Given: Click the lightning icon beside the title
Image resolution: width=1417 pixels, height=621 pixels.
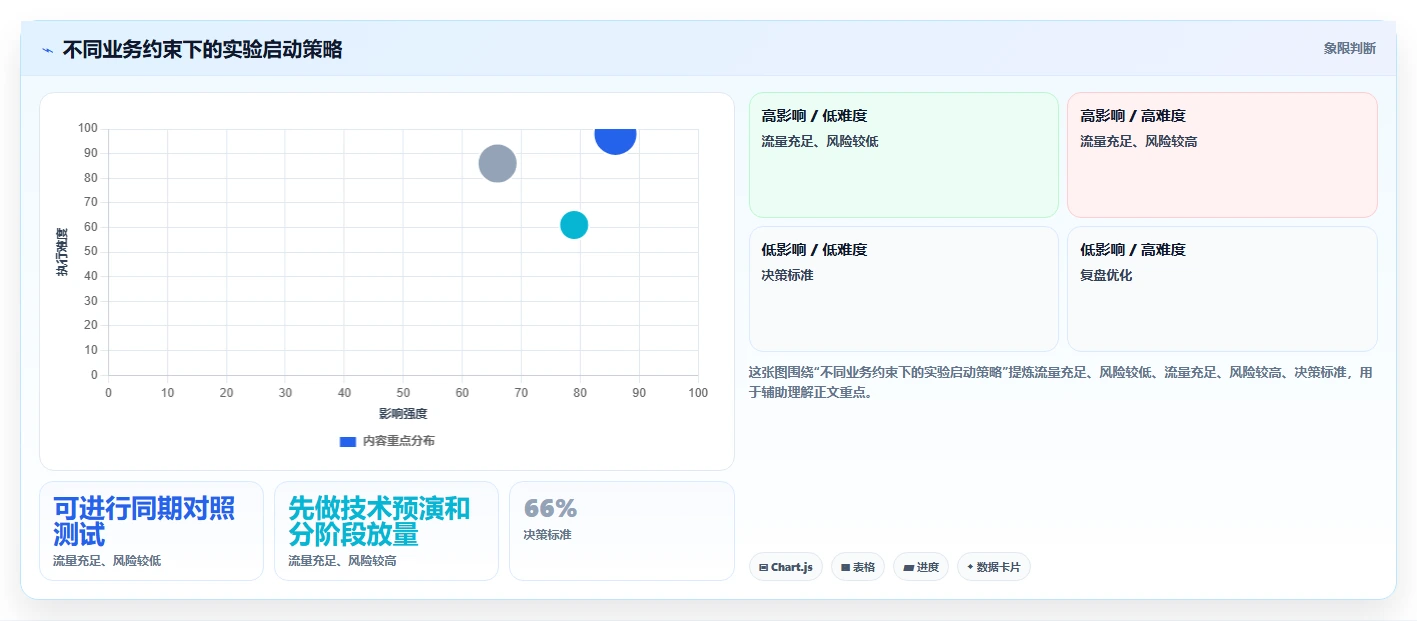Looking at the screenshot, I should click(48, 50).
